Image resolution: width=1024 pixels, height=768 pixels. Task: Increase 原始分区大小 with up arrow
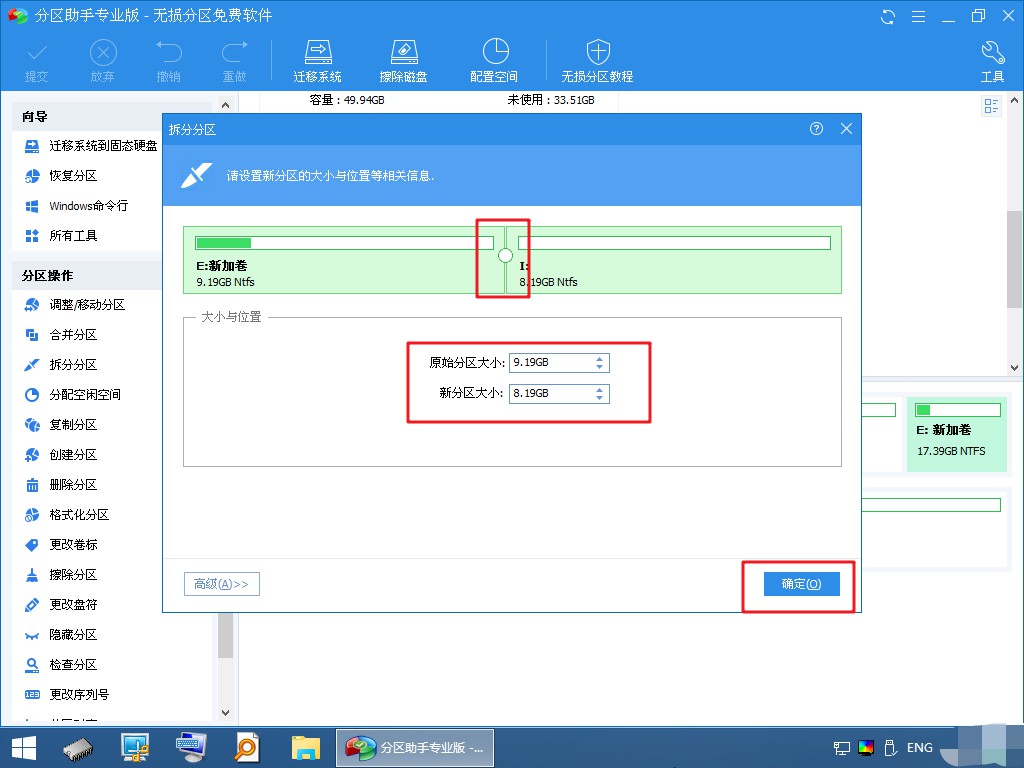pos(600,358)
